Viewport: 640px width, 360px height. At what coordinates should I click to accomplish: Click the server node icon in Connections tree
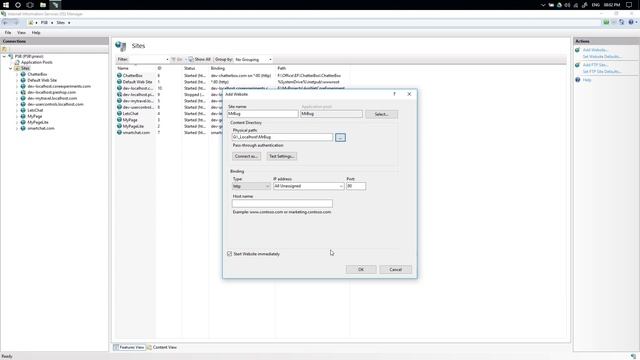(11, 56)
